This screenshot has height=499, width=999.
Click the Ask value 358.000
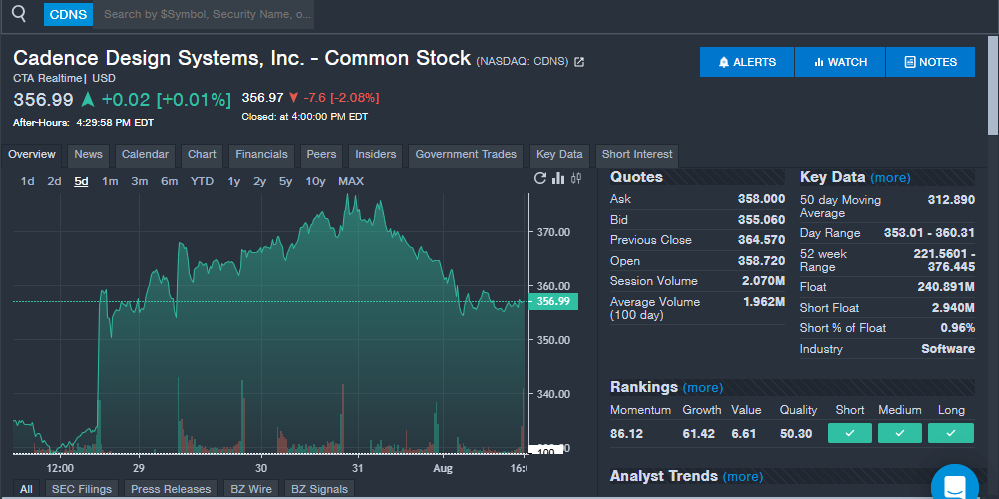pos(761,199)
